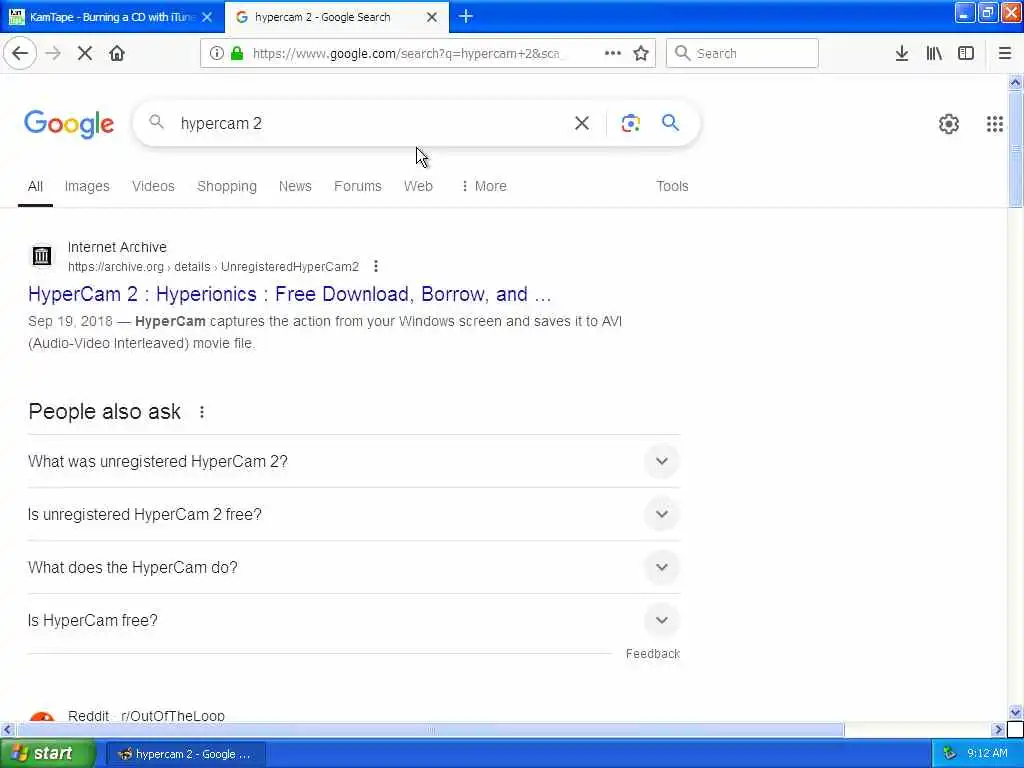This screenshot has height=768, width=1024.
Task: Open the HyperCam 2 : Hyperionics download link
Action: [289, 295]
